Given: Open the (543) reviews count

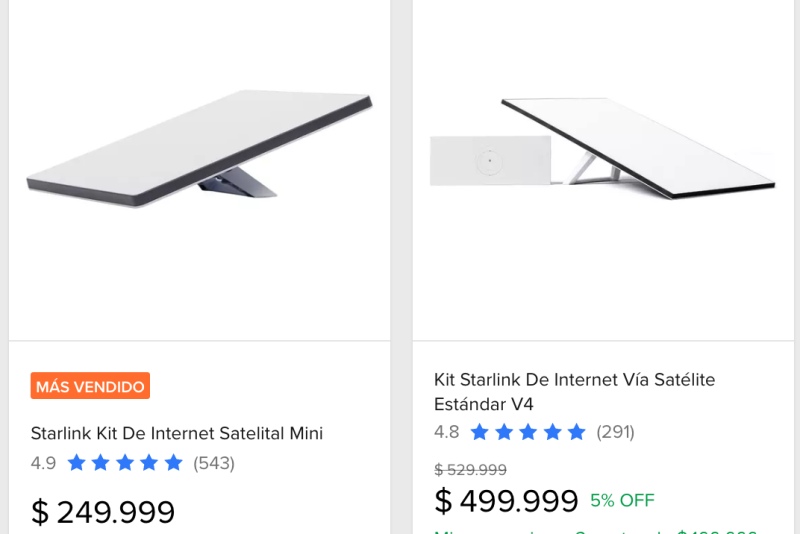Looking at the screenshot, I should coord(214,463).
